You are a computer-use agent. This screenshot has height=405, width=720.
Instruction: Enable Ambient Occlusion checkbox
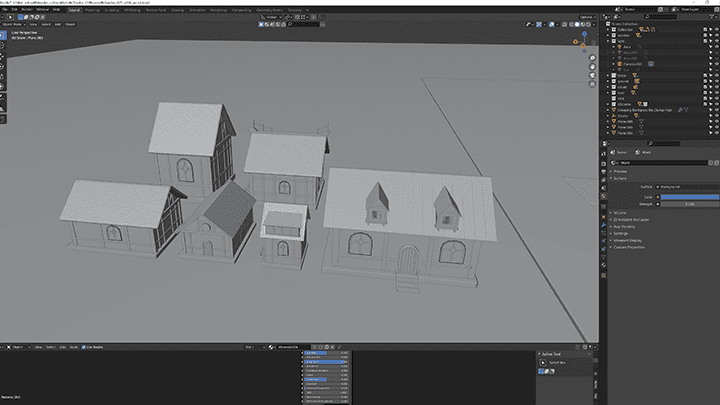pos(615,219)
